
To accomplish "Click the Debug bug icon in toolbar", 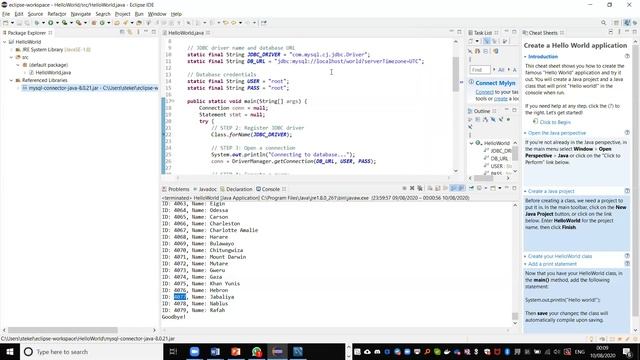I will [x=37, y=23].
